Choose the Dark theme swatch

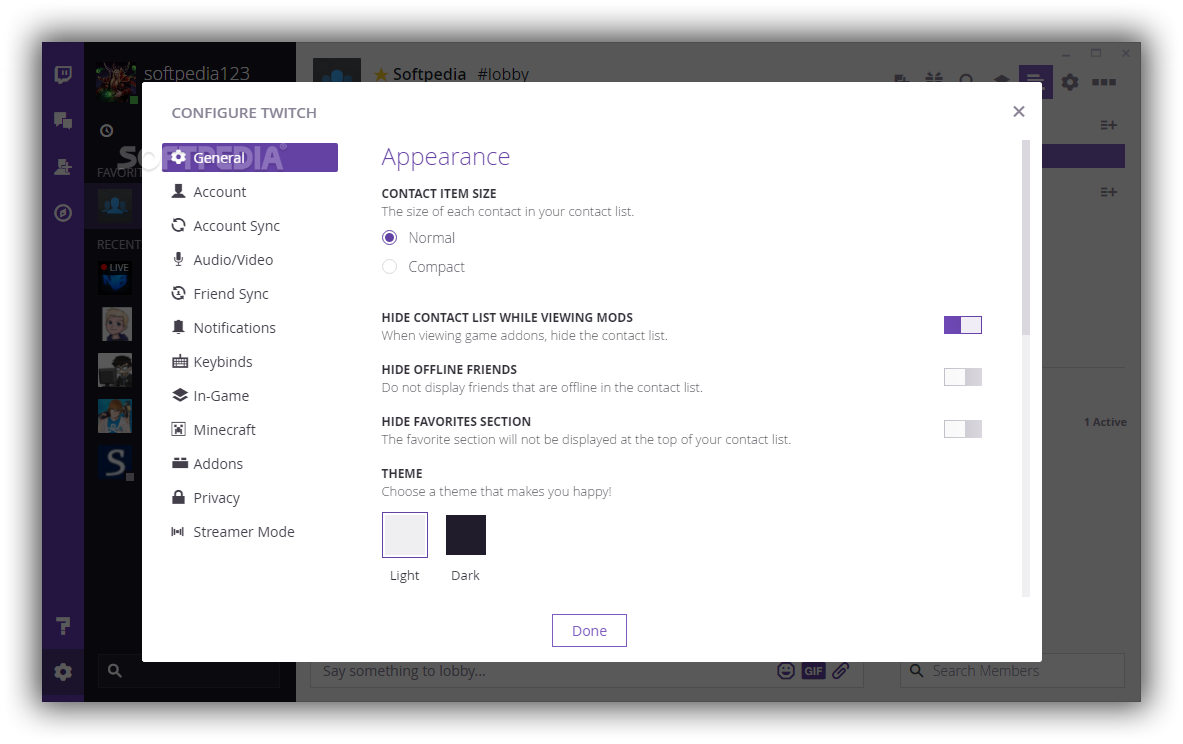point(466,535)
